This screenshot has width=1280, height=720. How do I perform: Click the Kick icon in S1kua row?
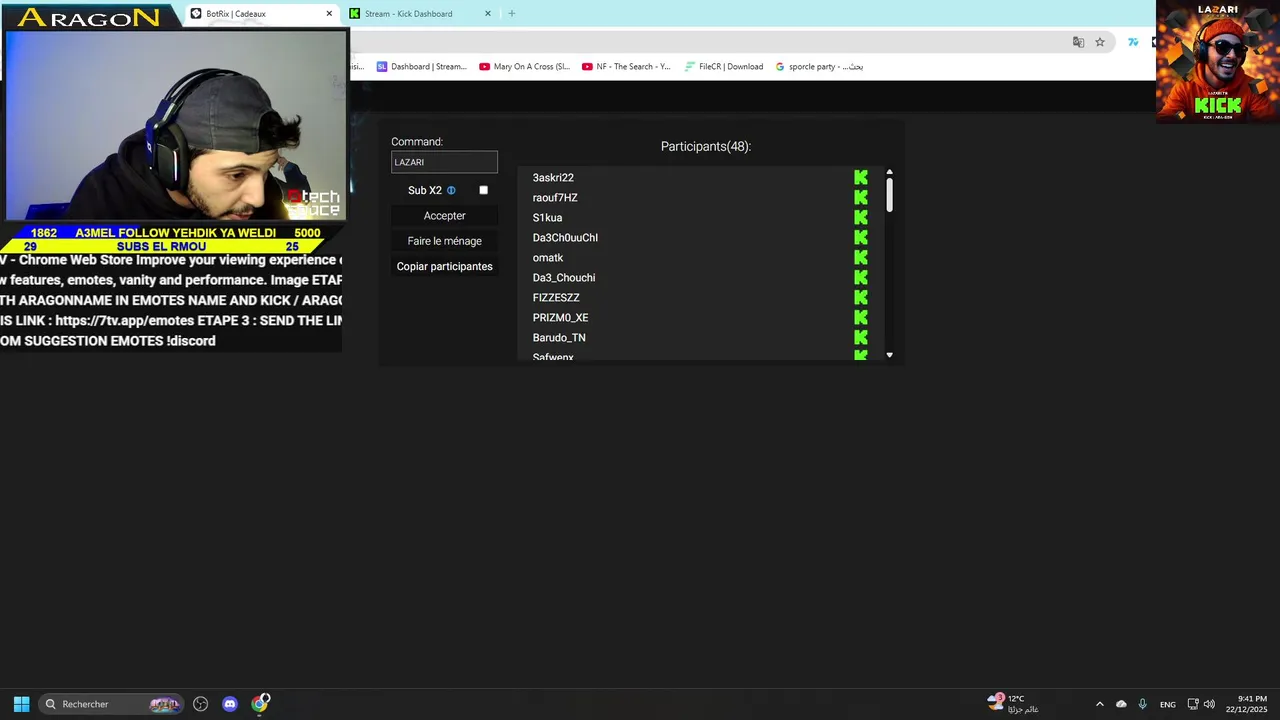[861, 217]
